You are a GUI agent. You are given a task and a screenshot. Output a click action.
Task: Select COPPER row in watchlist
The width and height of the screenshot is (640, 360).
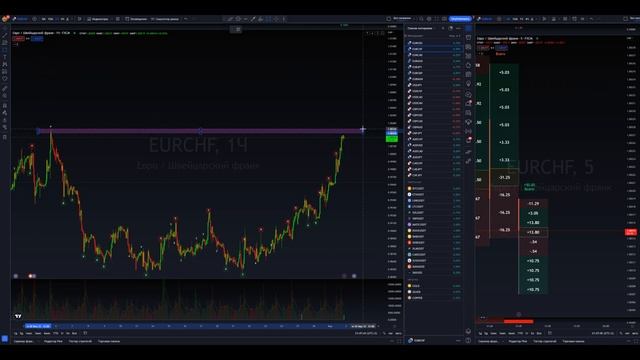pyautogui.click(x=433, y=298)
